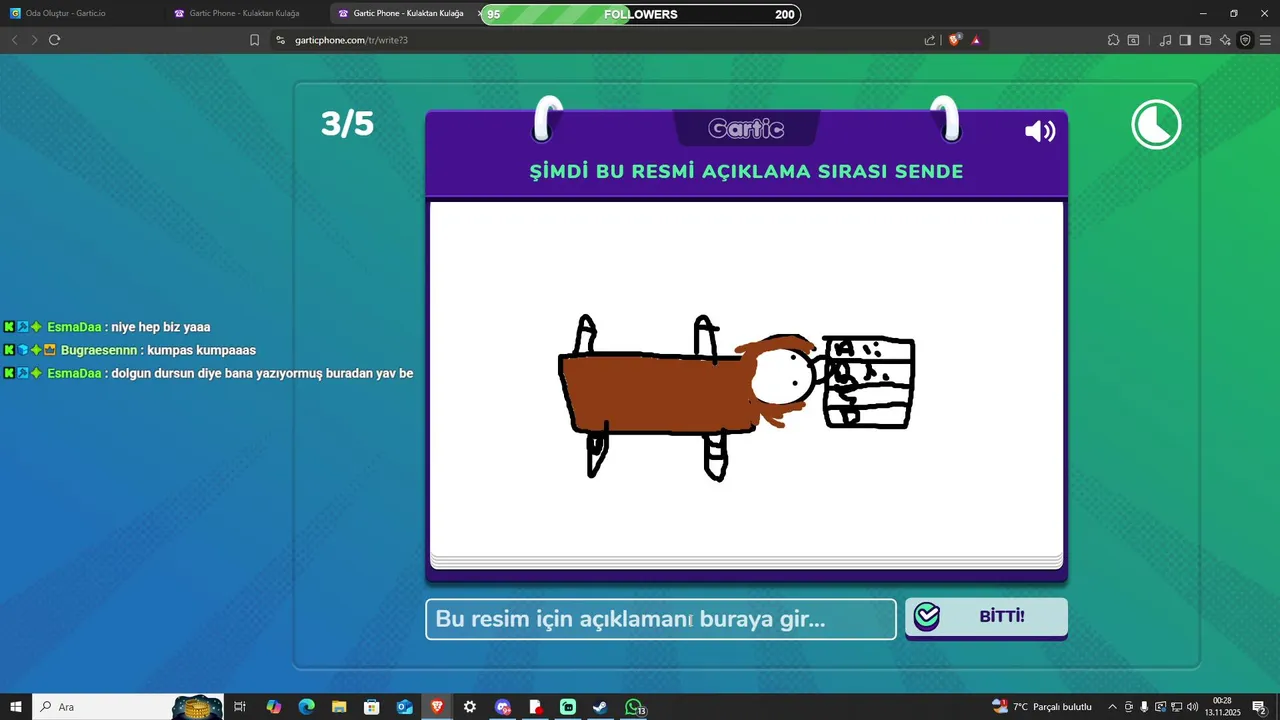Click the round timer clock icon

click(1156, 125)
